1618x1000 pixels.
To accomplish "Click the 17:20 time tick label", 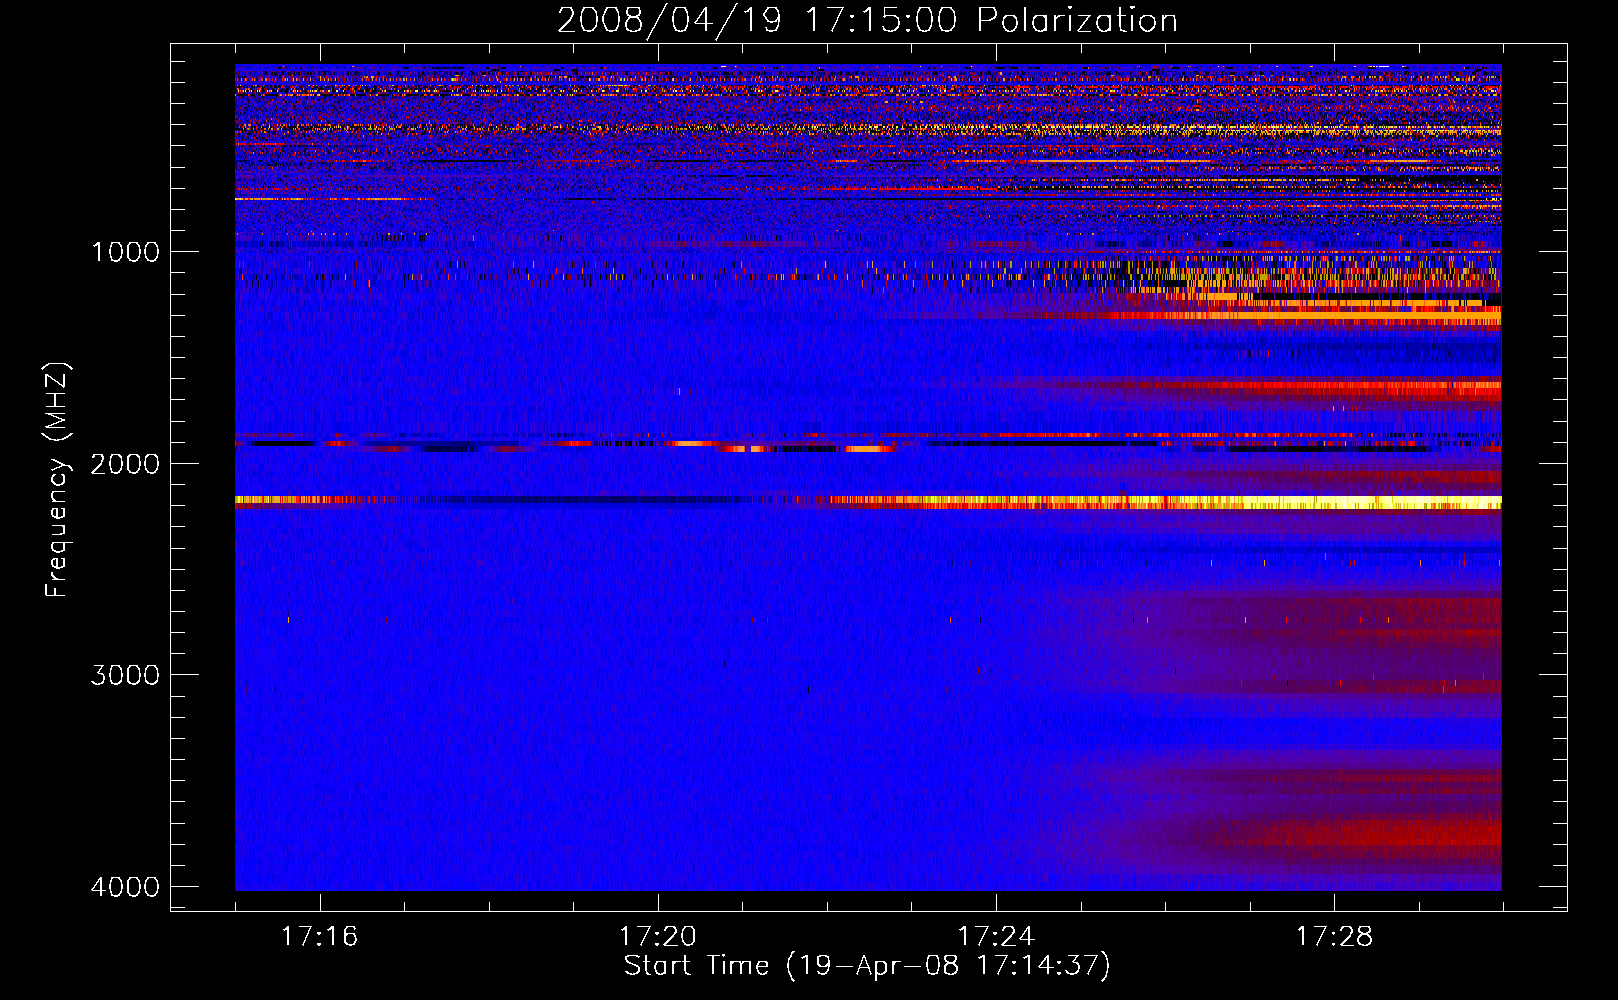I will [x=658, y=937].
